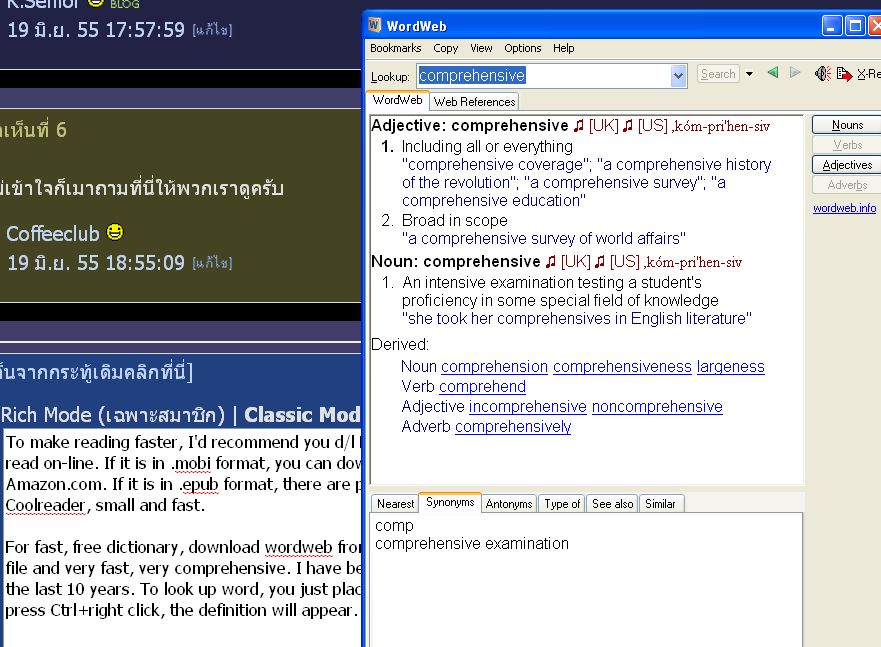Click inside the forum reply text area

(183, 538)
